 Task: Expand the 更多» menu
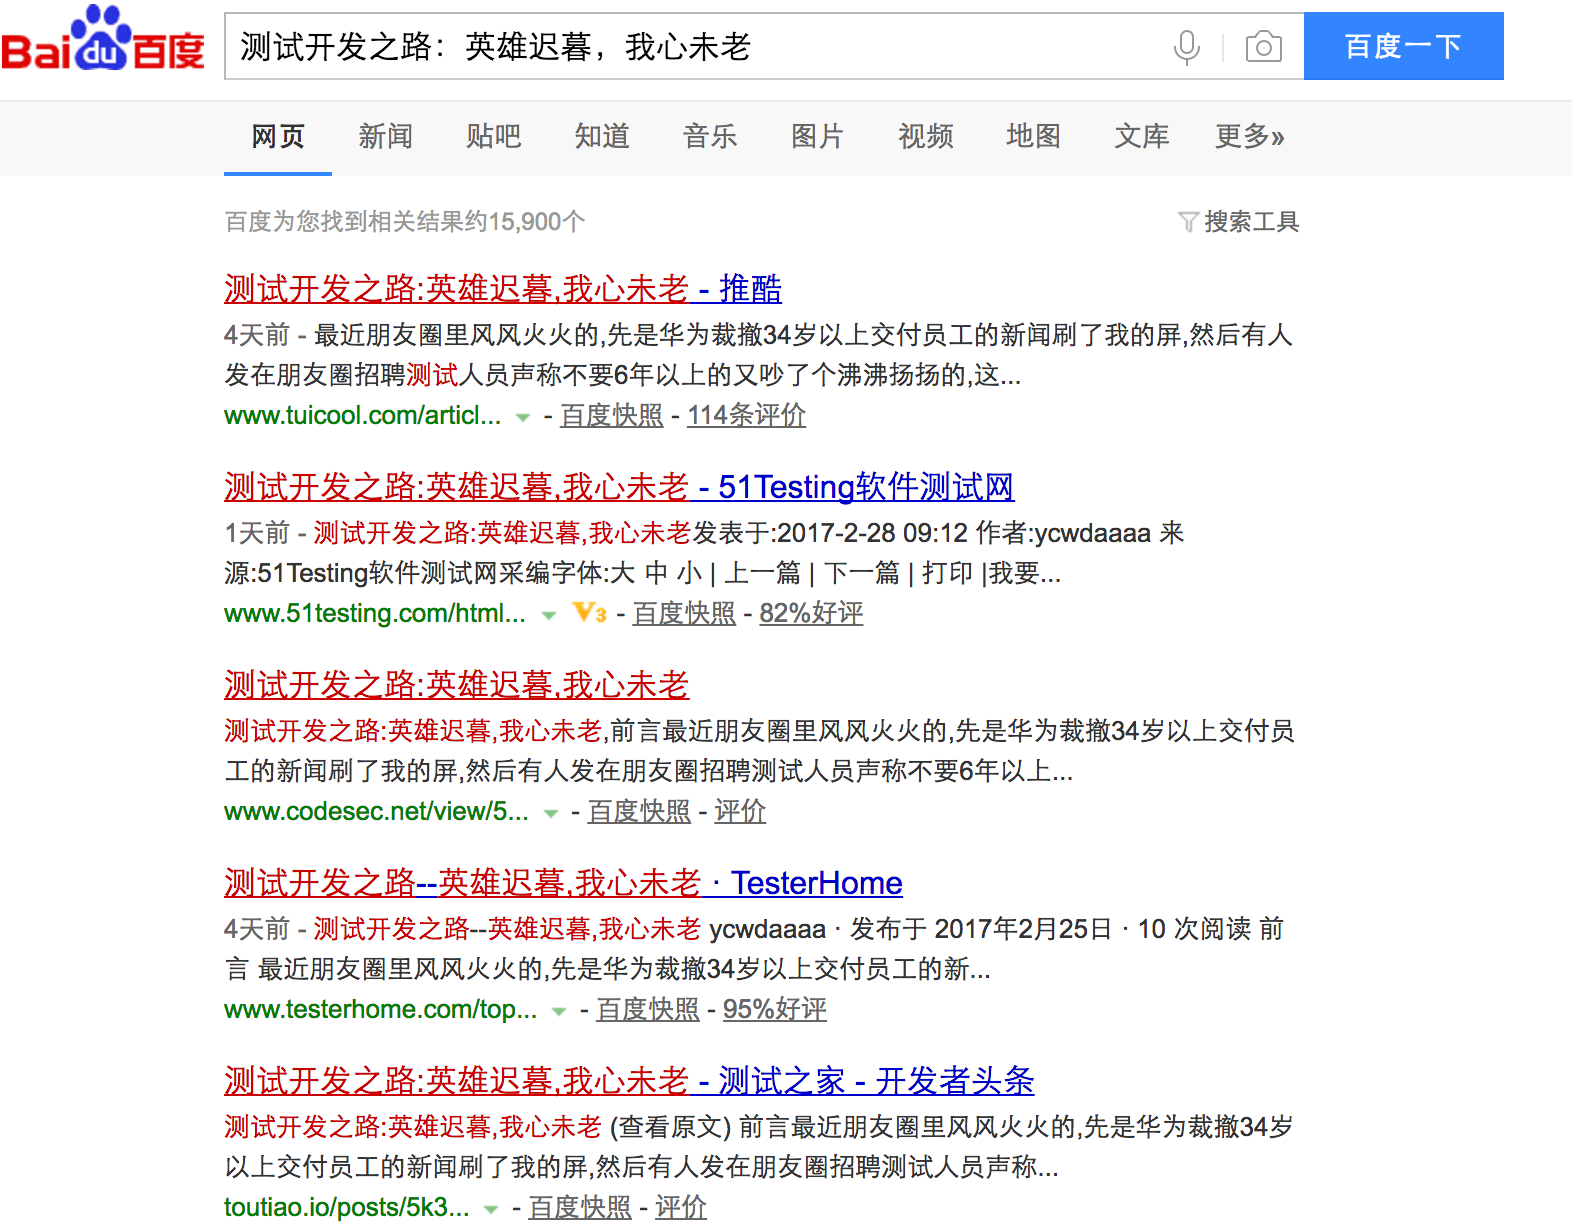coord(1250,137)
